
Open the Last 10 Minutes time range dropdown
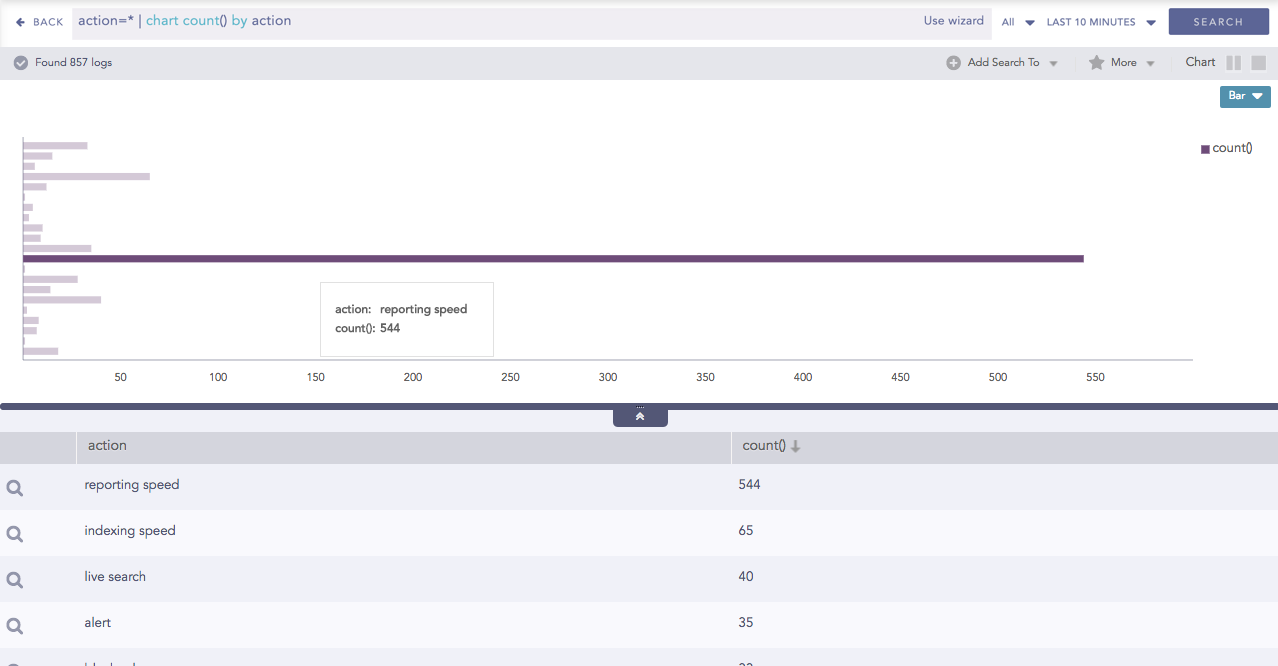(x=1101, y=22)
